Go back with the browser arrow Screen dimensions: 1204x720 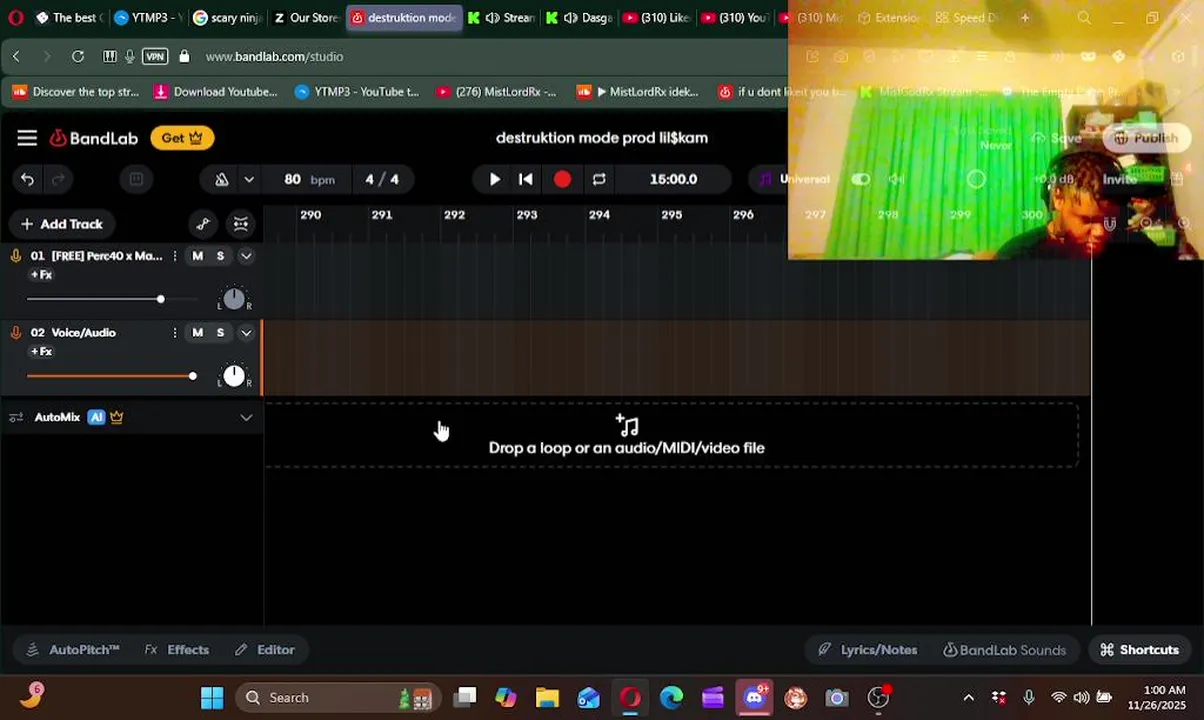point(16,57)
